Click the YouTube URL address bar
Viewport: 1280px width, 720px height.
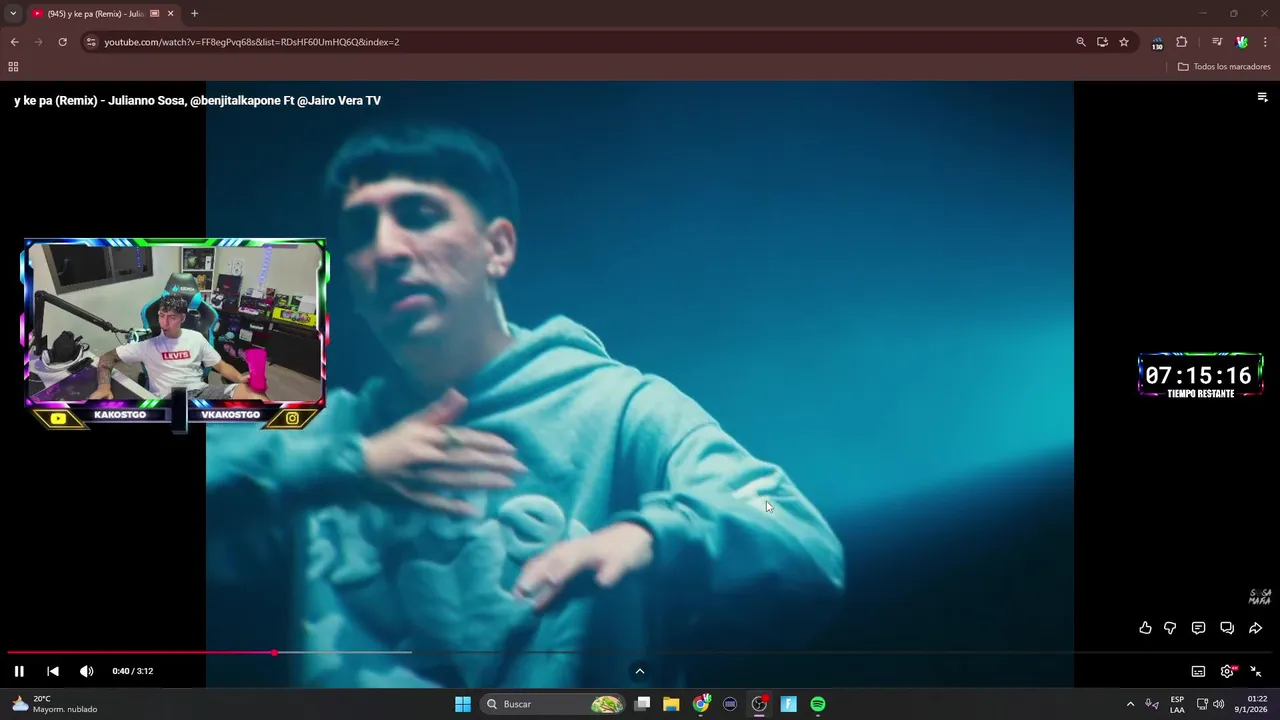252,42
